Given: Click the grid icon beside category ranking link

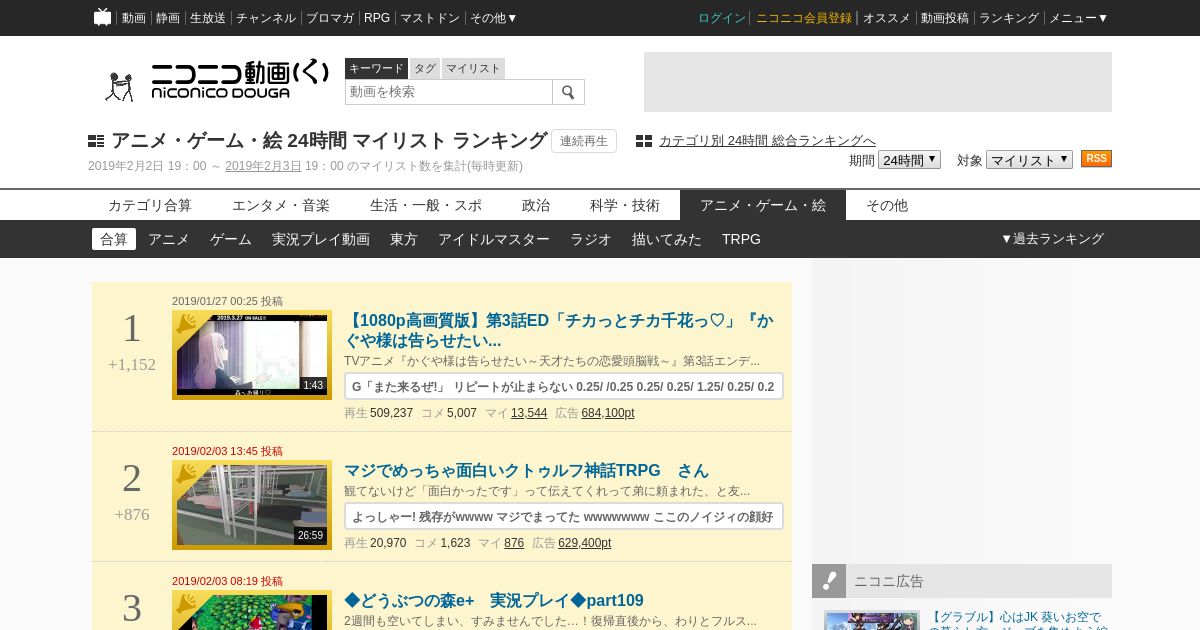Looking at the screenshot, I should 644,141.
